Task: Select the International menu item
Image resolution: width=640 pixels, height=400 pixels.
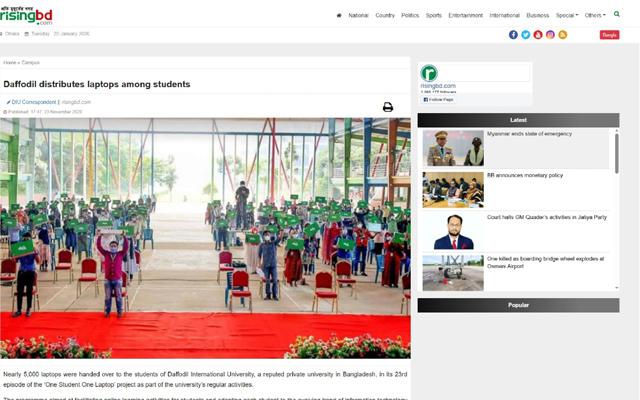Action: click(x=504, y=15)
